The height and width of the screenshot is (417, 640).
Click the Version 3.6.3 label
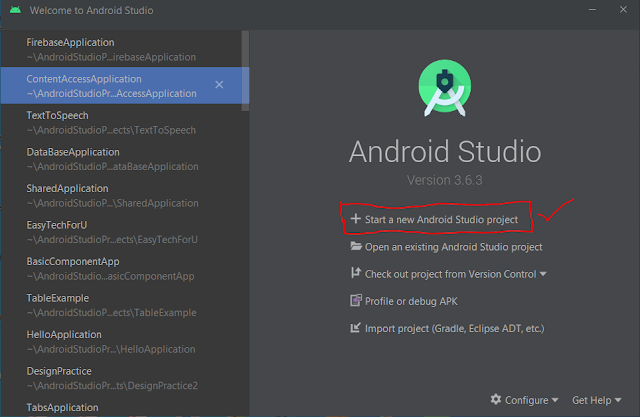(x=444, y=180)
